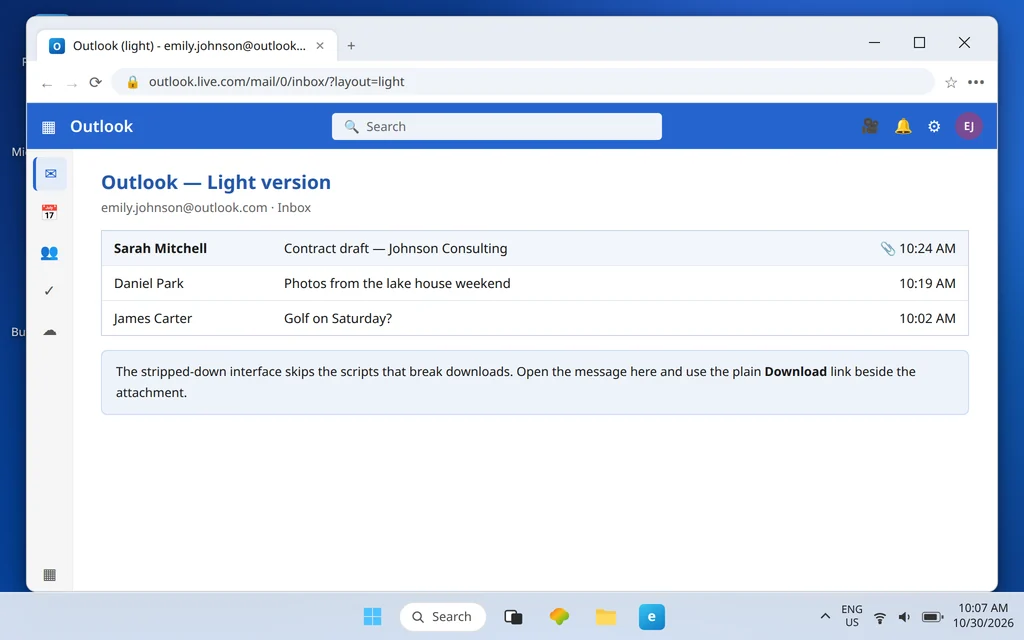The width and height of the screenshot is (1024, 640).
Task: Click the Outlook favicon on the tab
Action: (57, 46)
